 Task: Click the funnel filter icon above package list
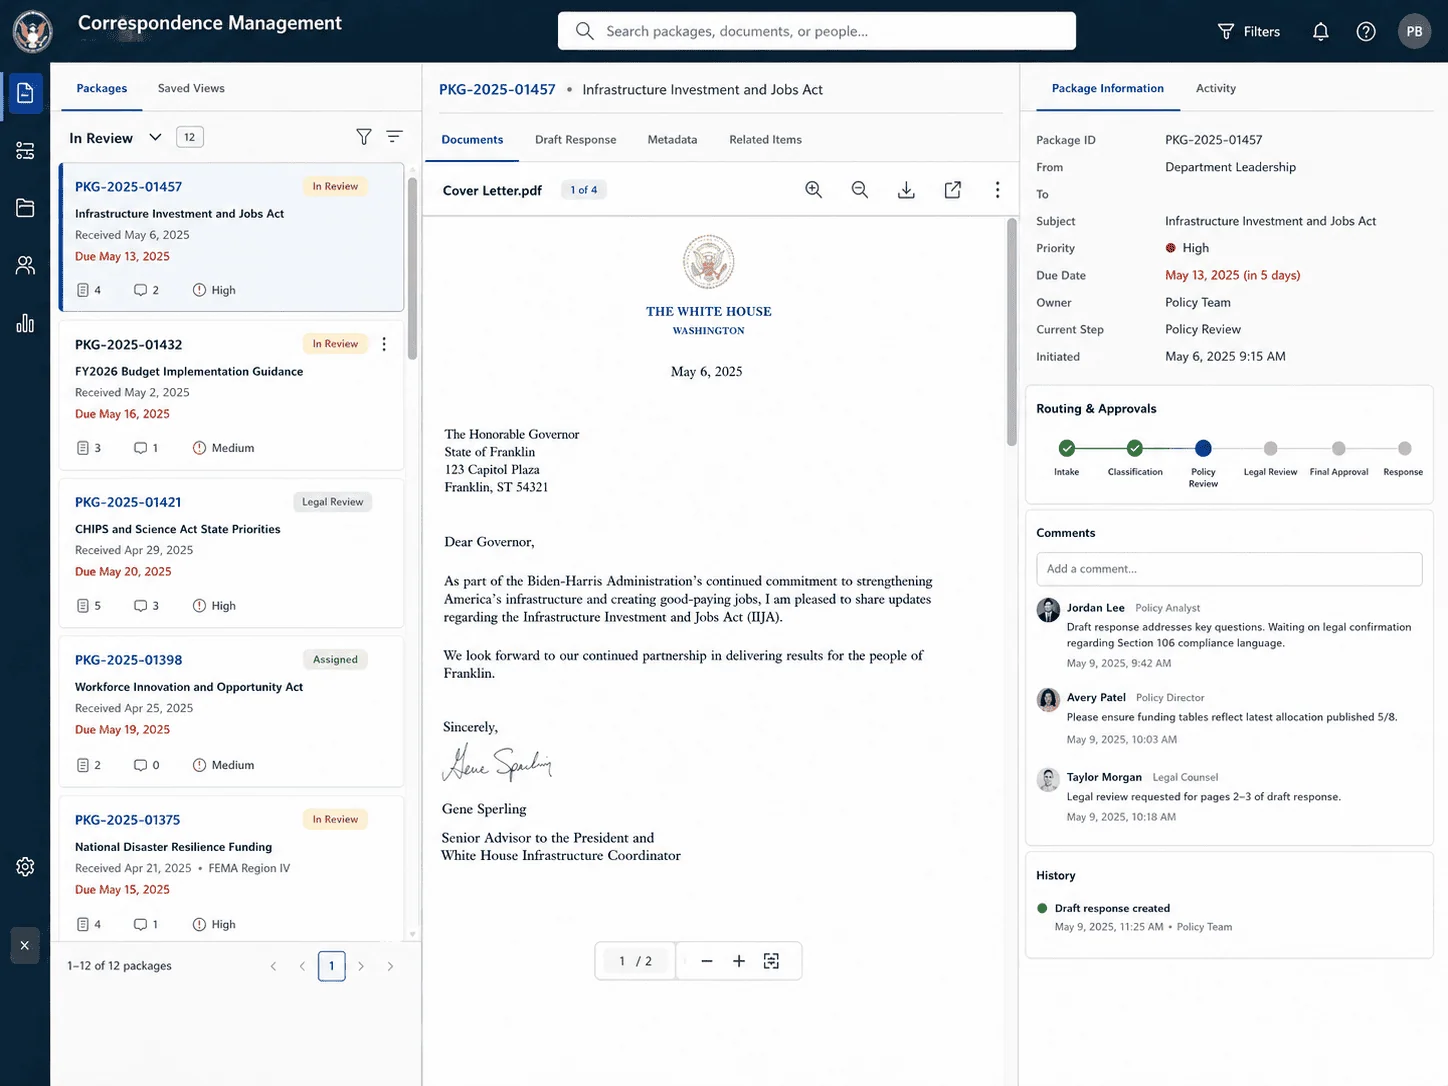pos(364,137)
